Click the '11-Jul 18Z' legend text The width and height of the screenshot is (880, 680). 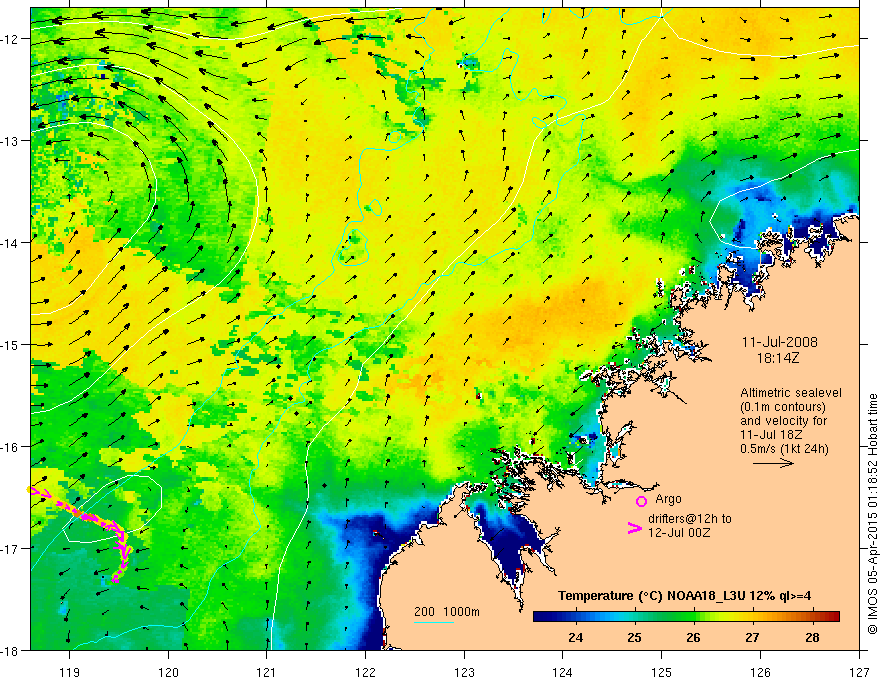771,435
